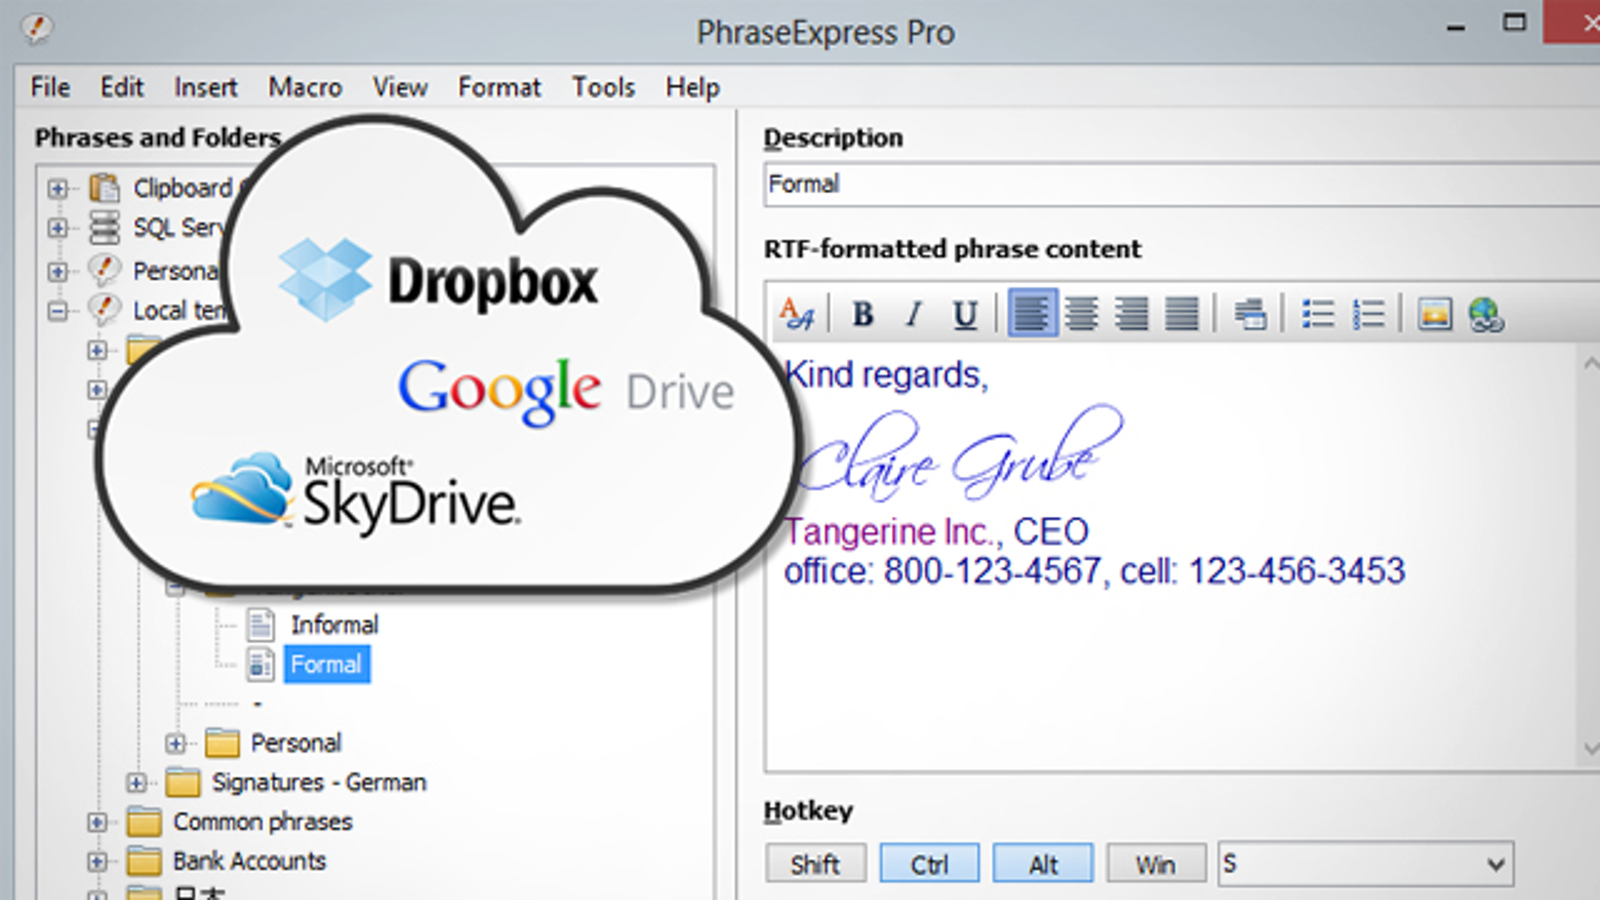Click the 'Tangerine Inc., CEO' line
The height and width of the screenshot is (900, 1600).
pyautogui.click(x=936, y=531)
